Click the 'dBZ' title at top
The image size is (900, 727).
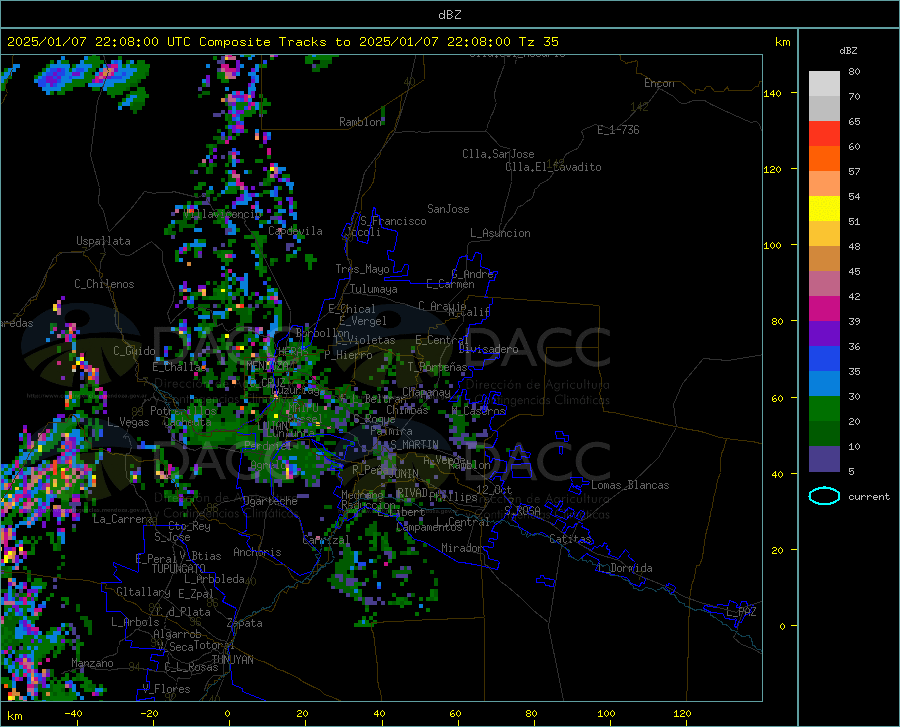tap(449, 15)
